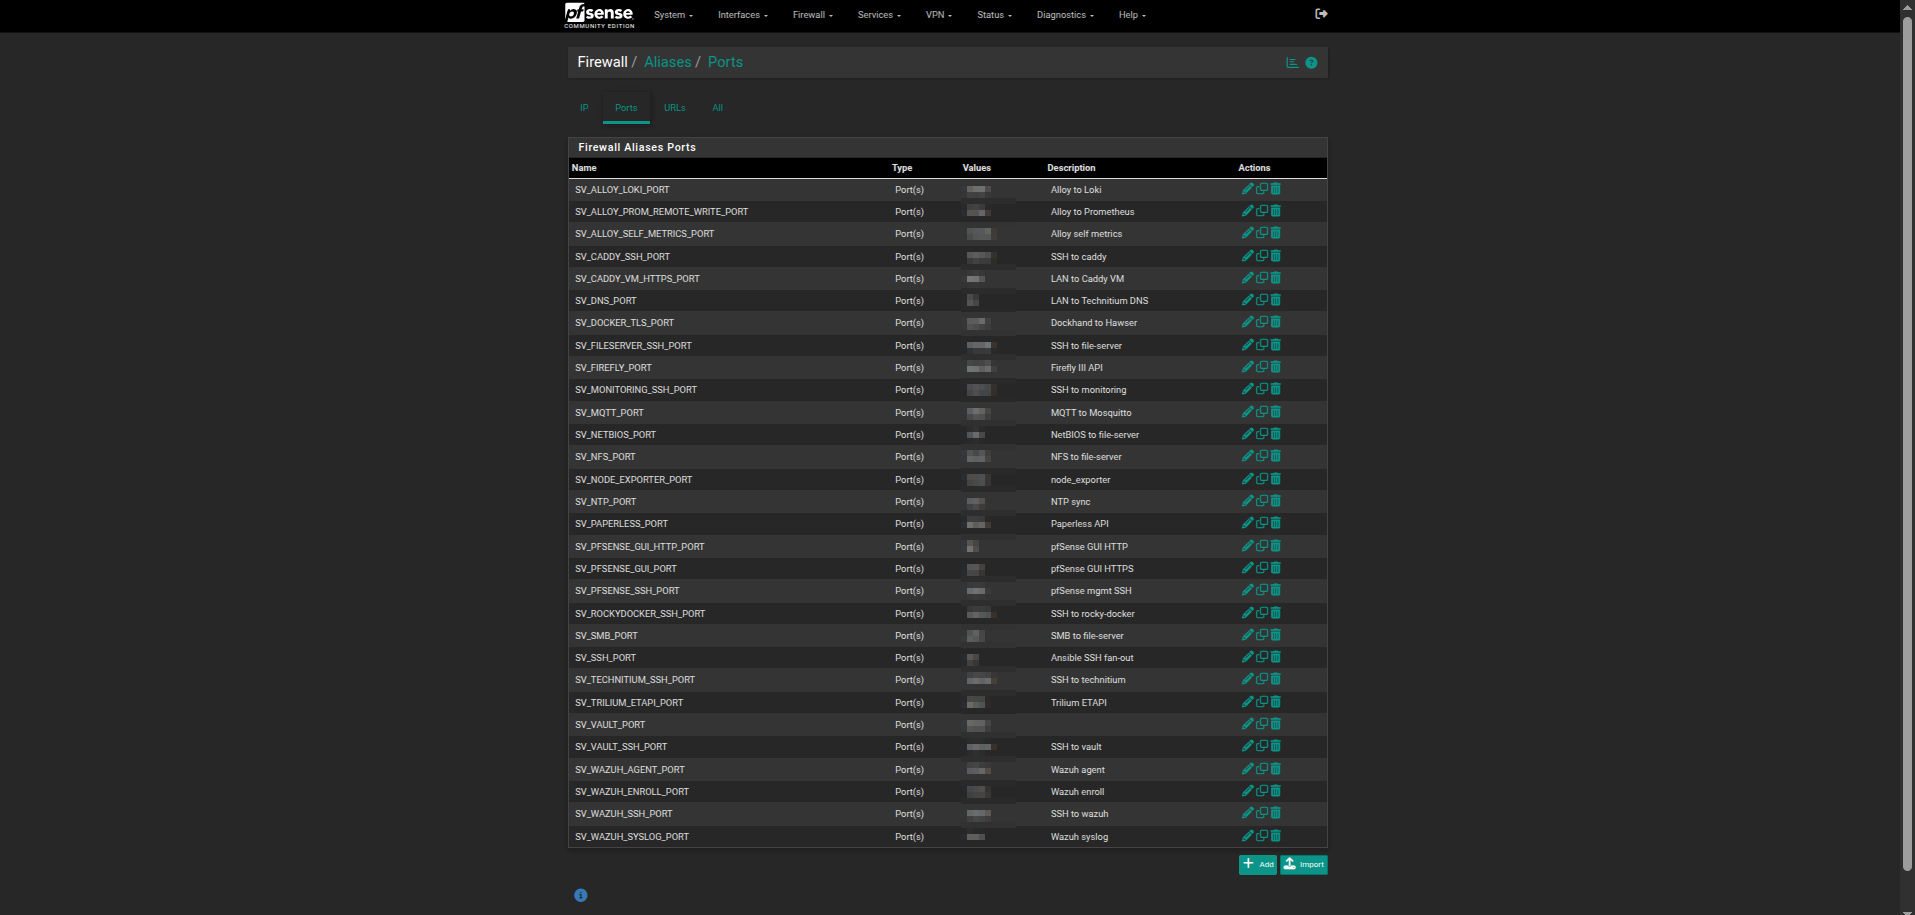Screen dimensions: 1915x915
Task: Edit the SV_CADDY_SSH_PORT alias
Action: pyautogui.click(x=1247, y=256)
